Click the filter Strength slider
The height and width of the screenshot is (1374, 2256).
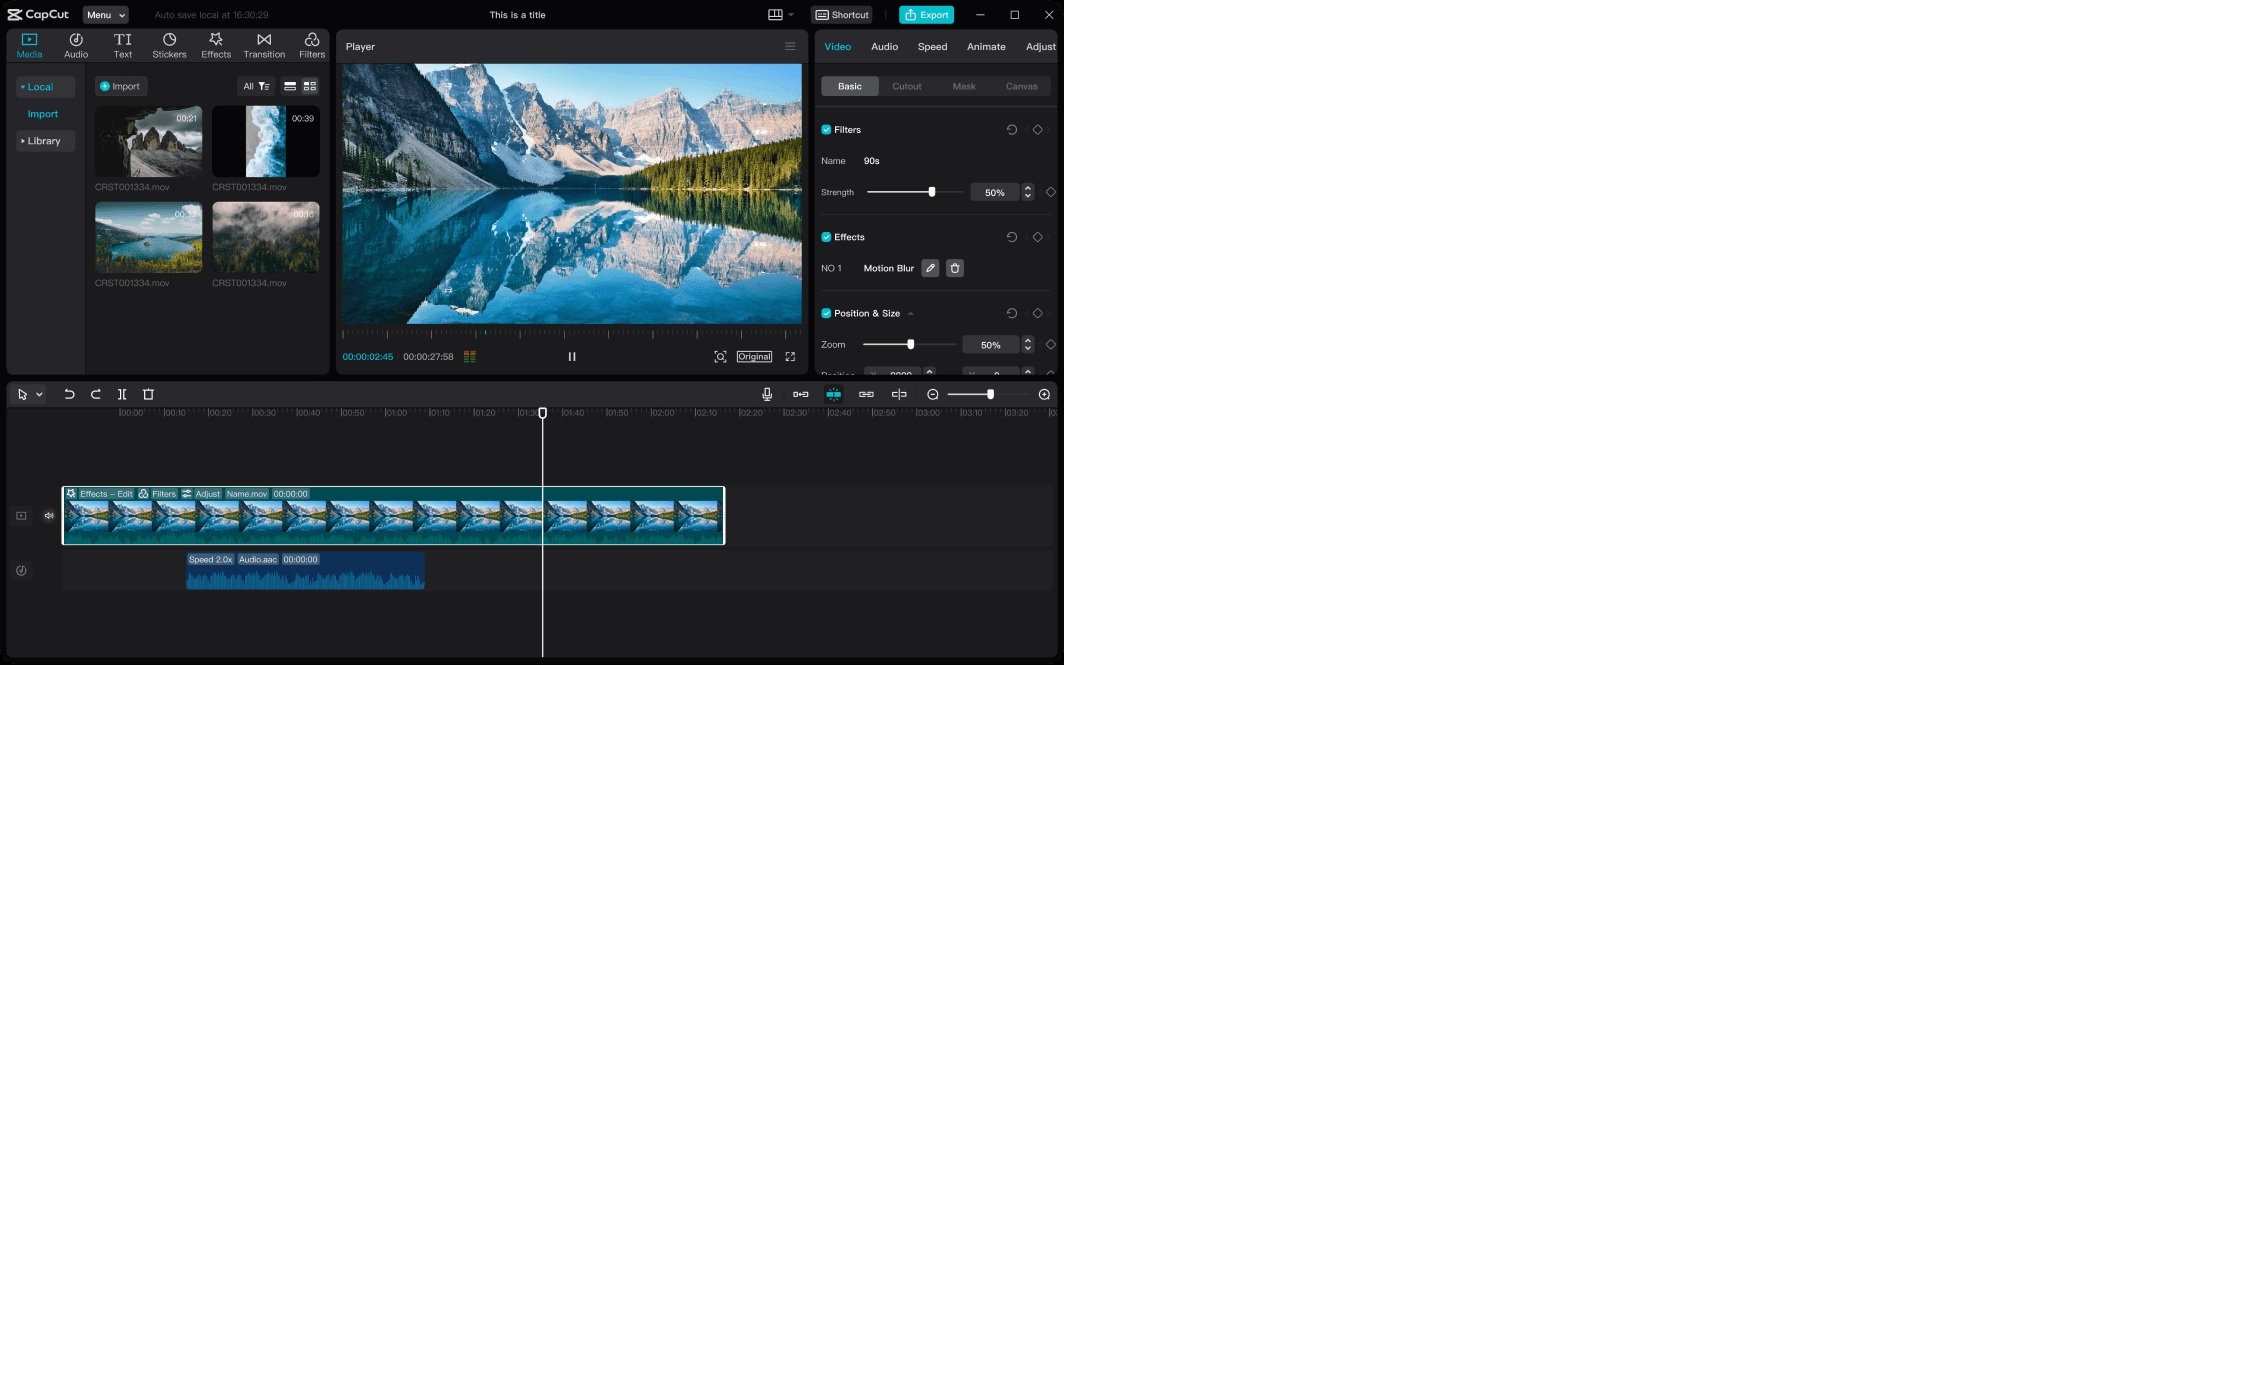[915, 192]
